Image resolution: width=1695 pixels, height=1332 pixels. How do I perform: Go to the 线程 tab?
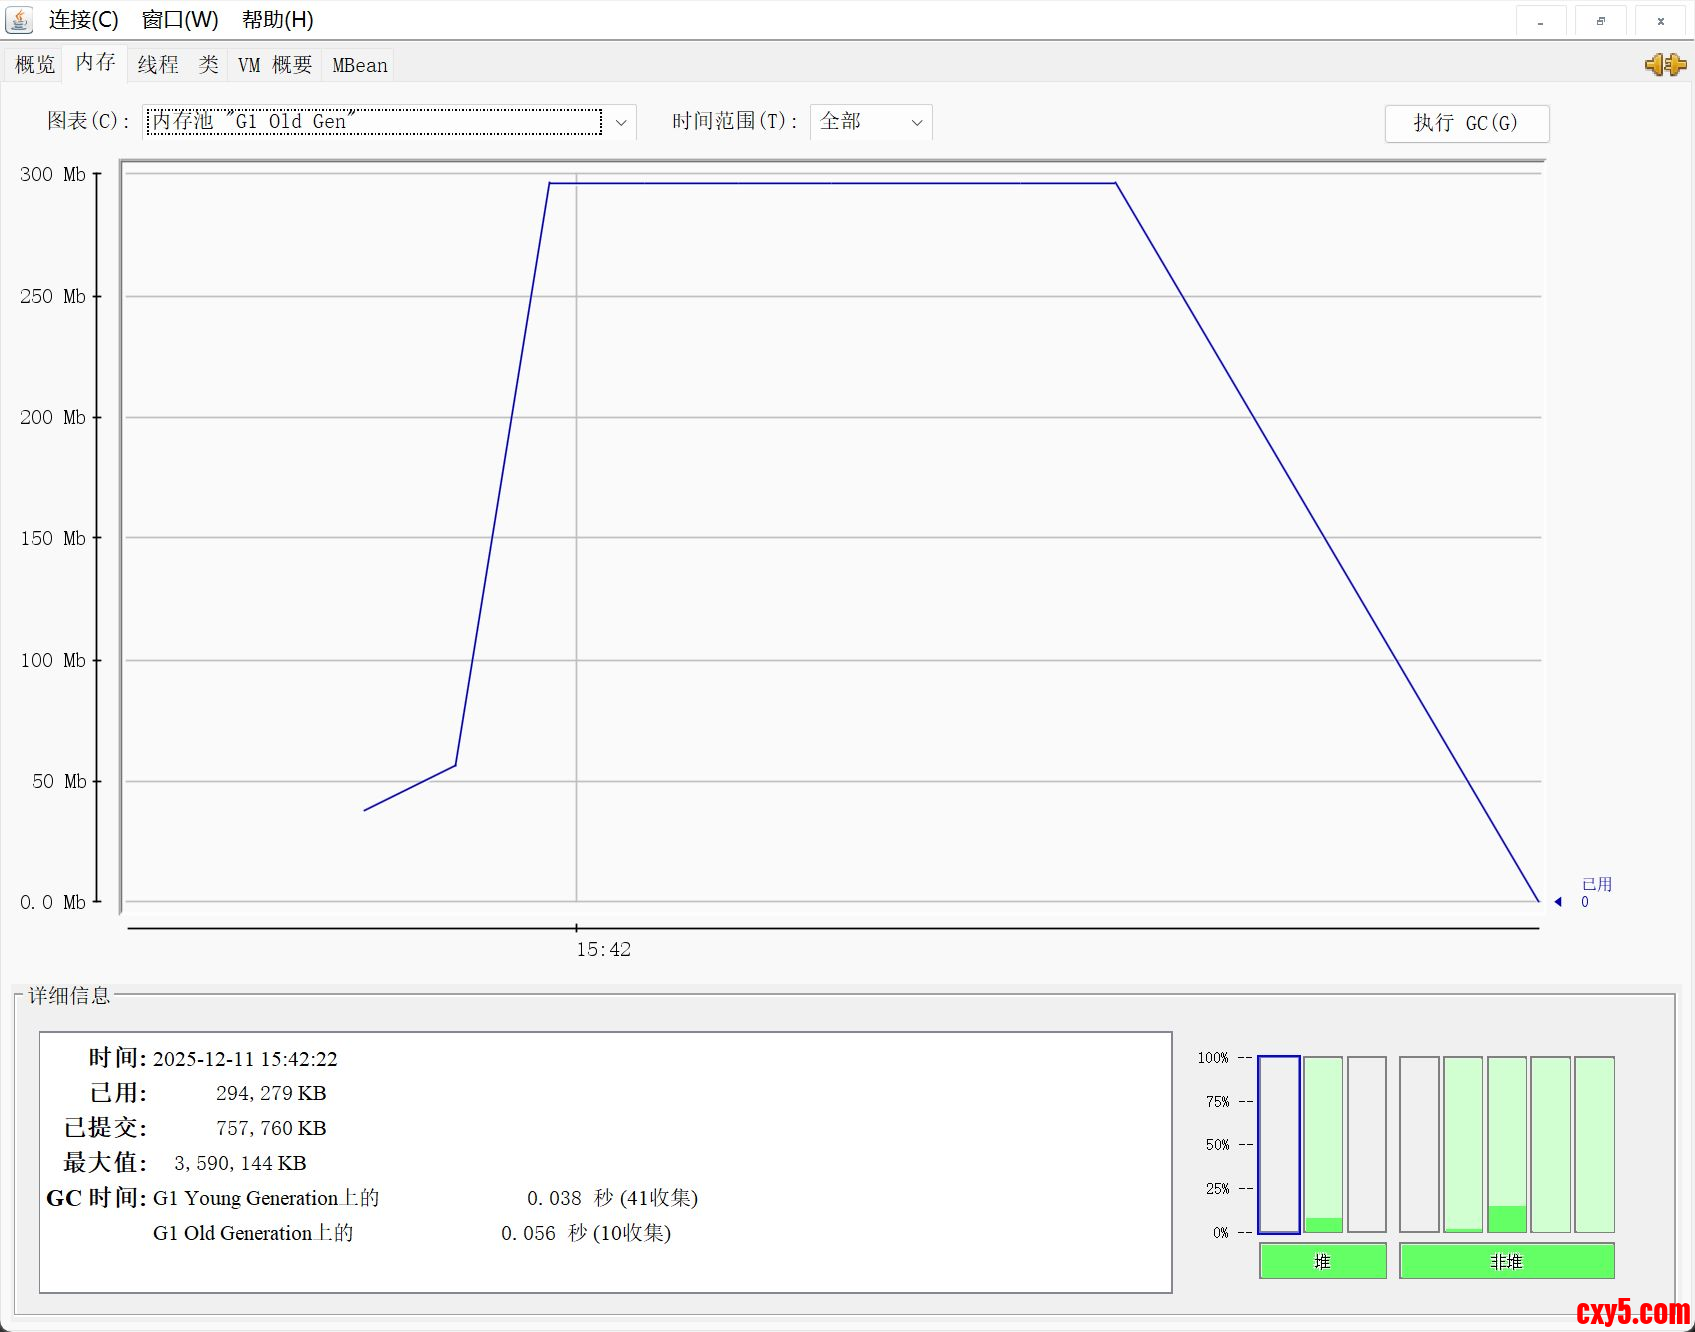158,65
